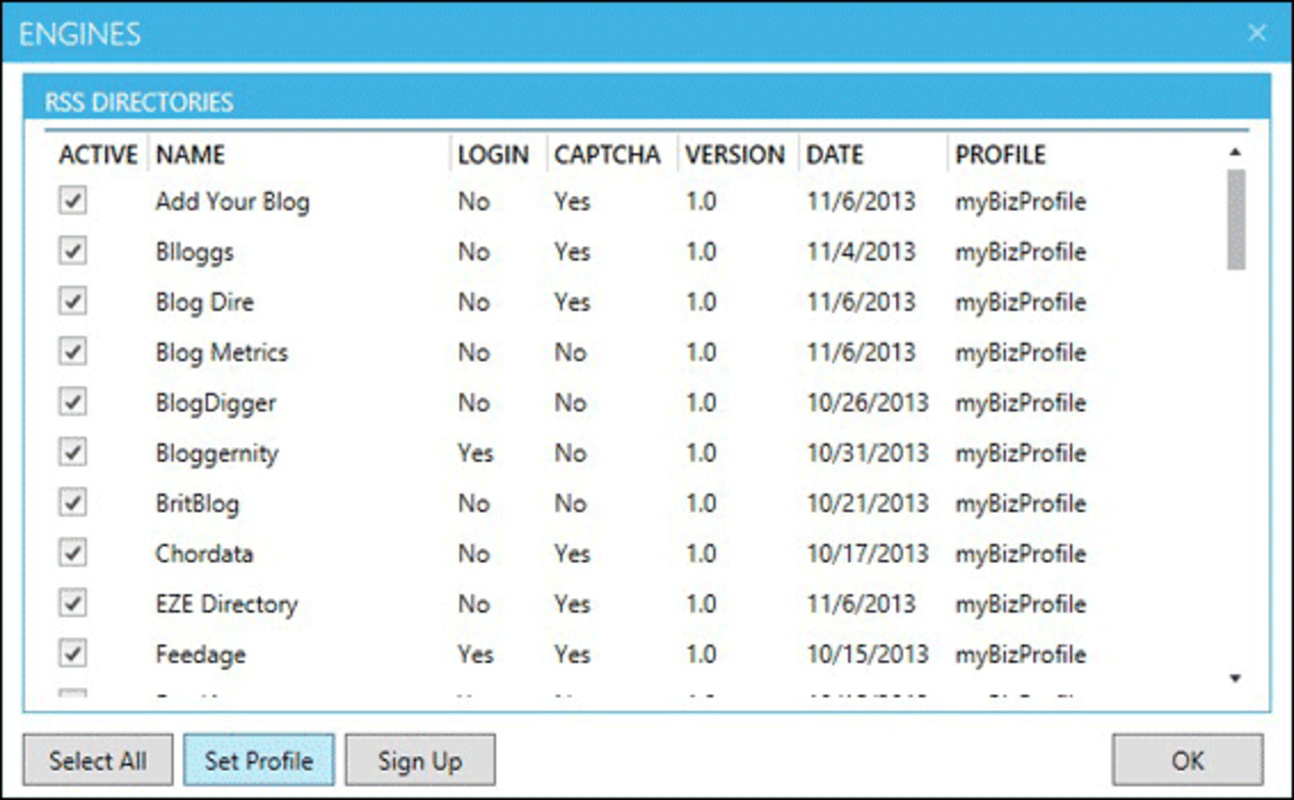Select the BritBlog row name
Screen dimensions: 1294x800
point(197,503)
